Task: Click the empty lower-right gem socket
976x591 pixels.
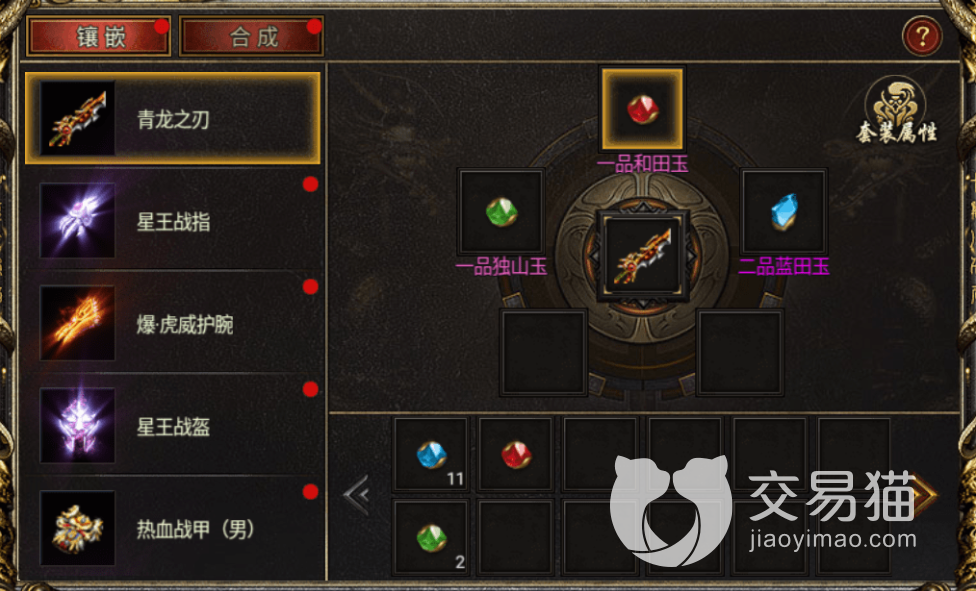Action: (740, 352)
